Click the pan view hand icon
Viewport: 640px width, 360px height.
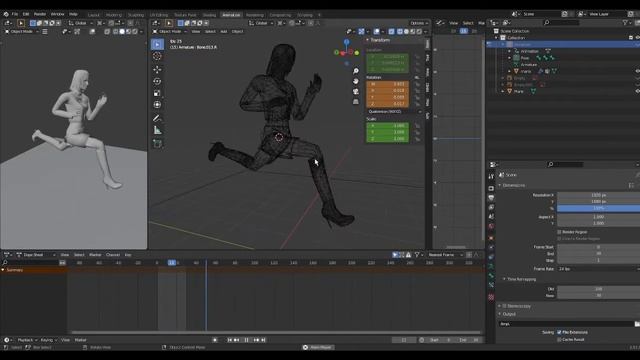tap(356, 81)
